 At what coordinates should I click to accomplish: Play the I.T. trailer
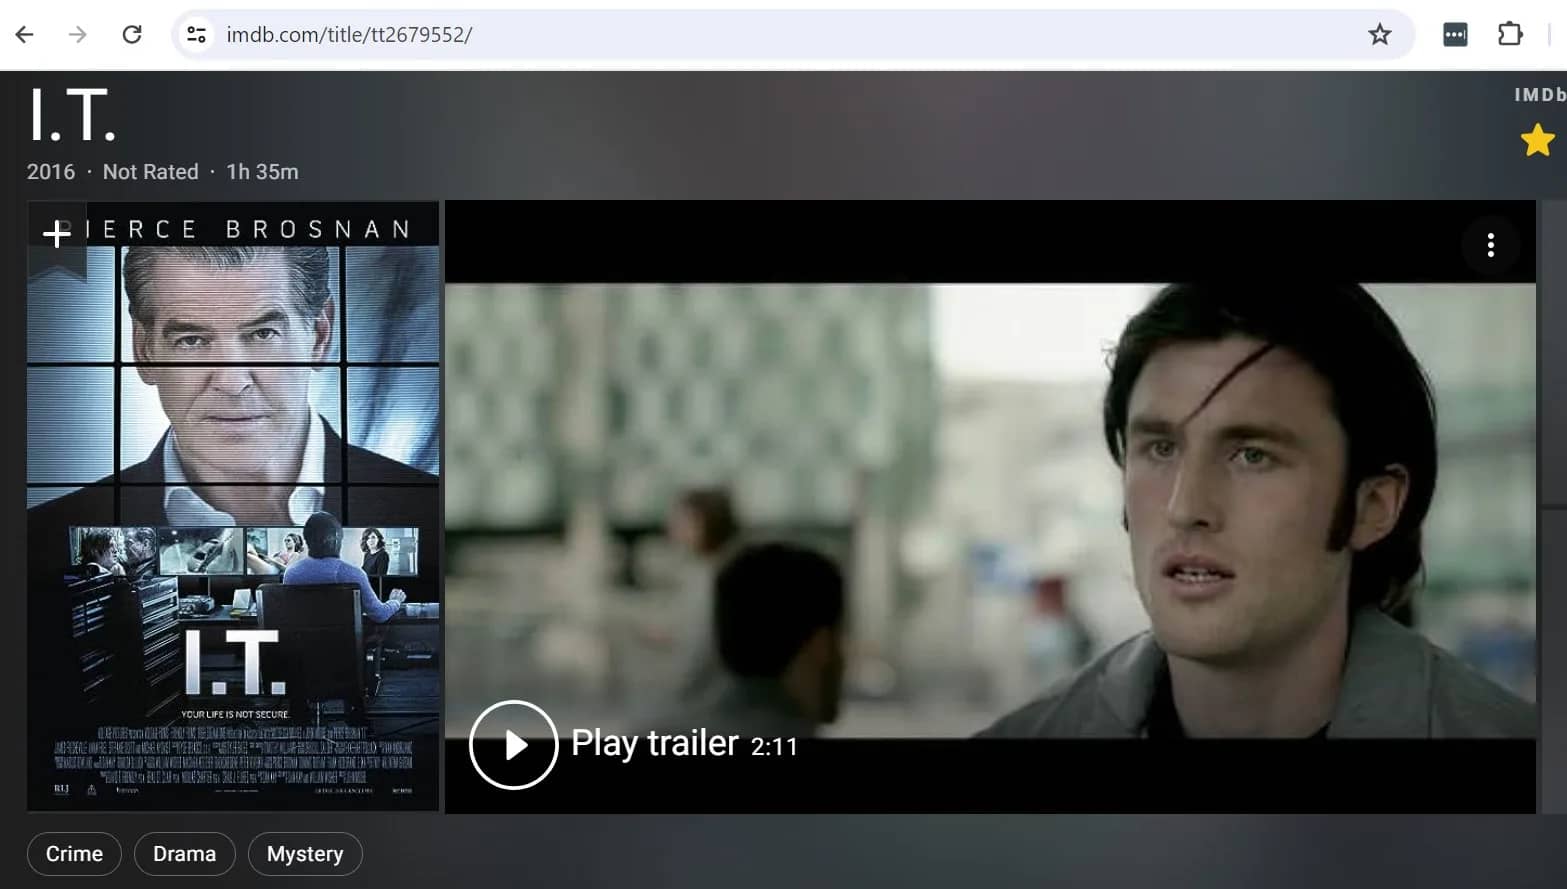tap(513, 745)
